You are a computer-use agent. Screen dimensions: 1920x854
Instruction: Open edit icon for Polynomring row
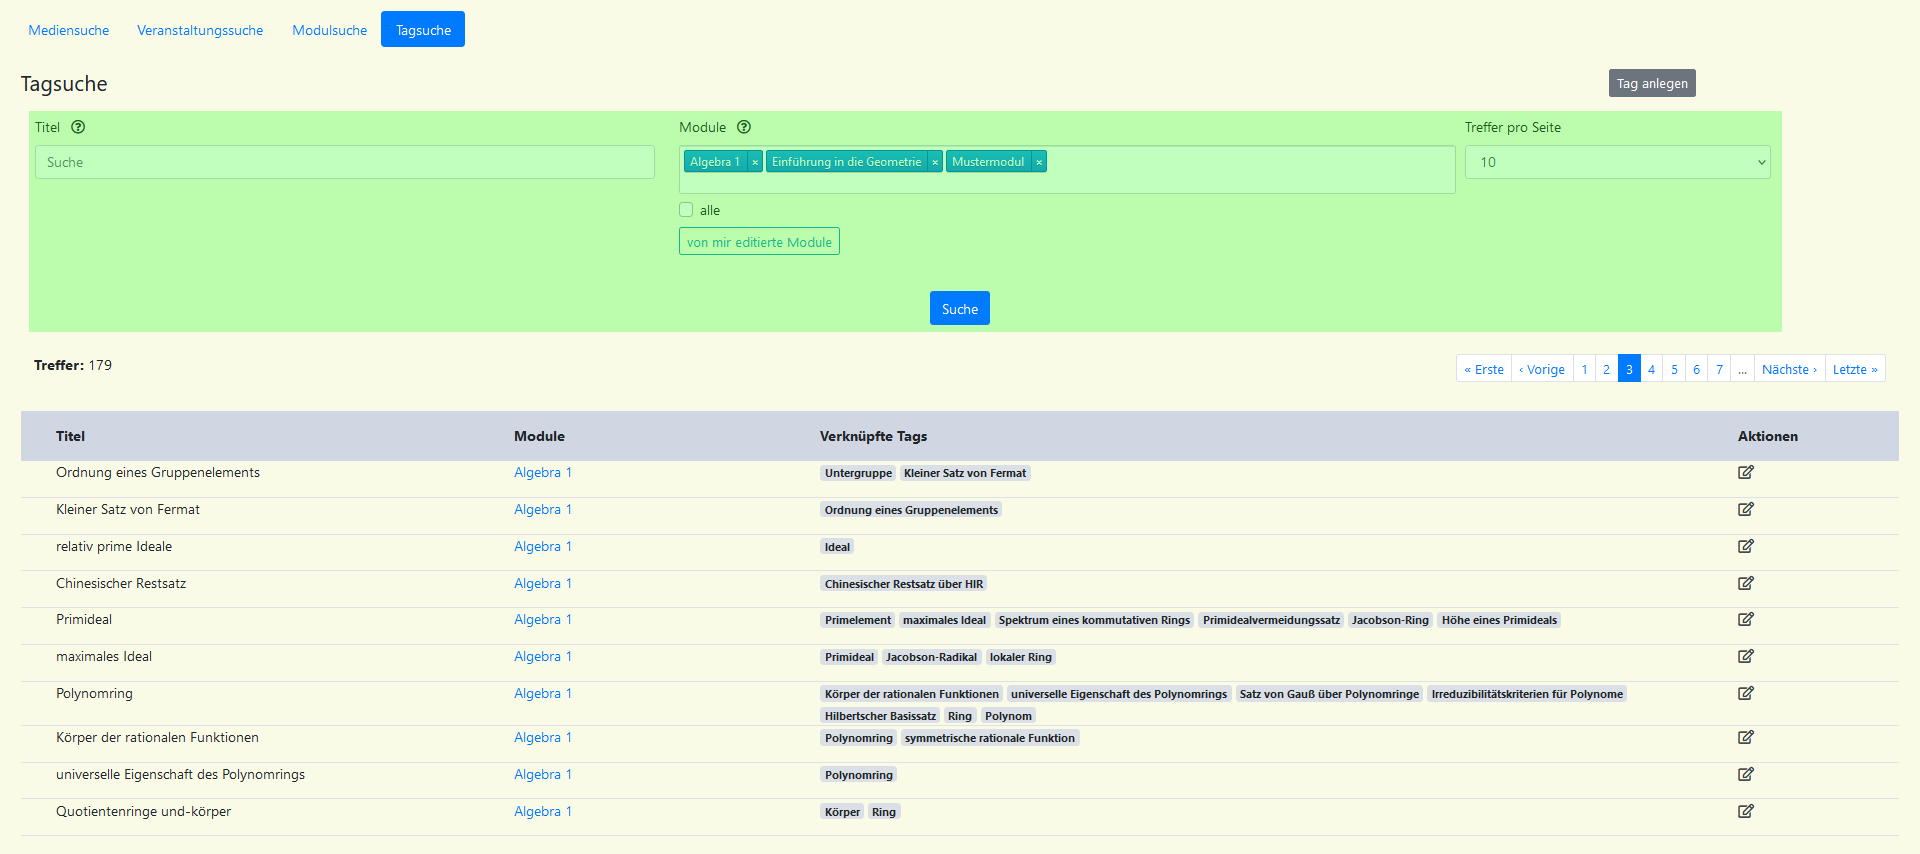click(x=1745, y=693)
